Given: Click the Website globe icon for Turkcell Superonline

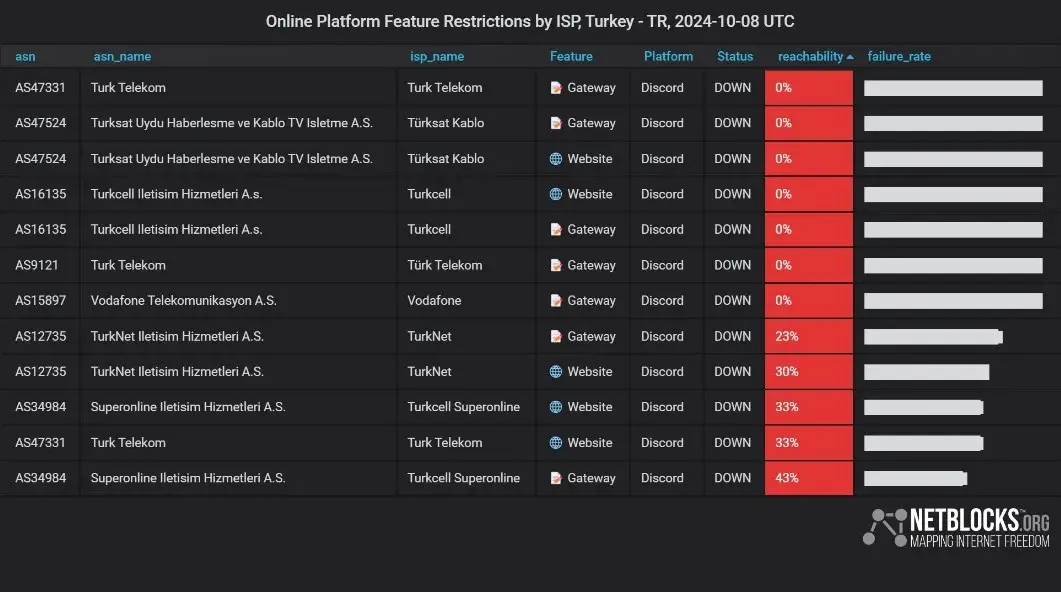Looking at the screenshot, I should [x=556, y=407].
